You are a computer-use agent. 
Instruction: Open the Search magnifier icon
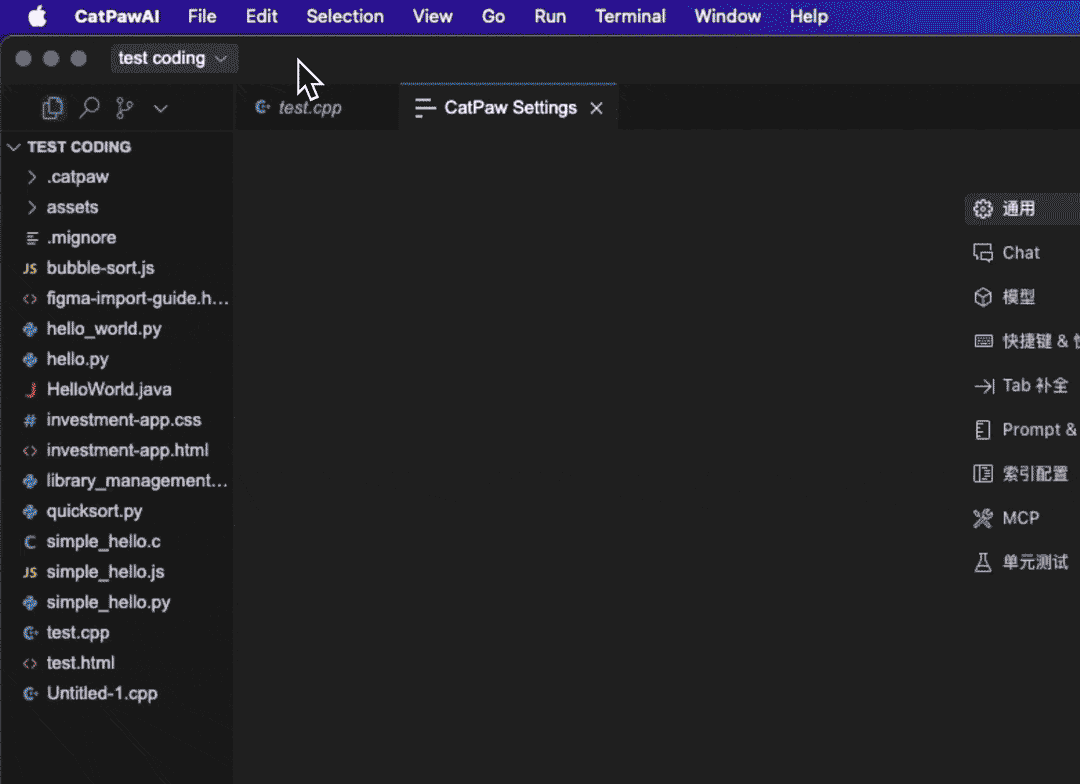(x=89, y=108)
